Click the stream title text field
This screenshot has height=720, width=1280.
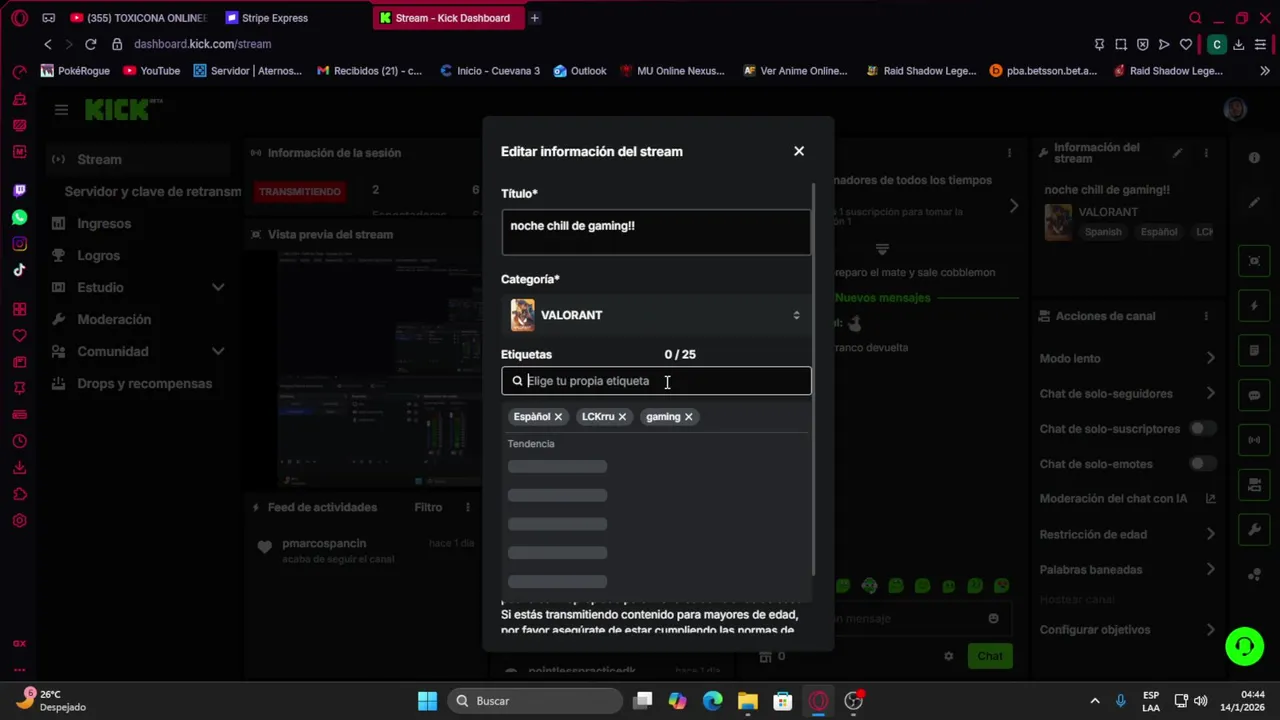click(656, 232)
